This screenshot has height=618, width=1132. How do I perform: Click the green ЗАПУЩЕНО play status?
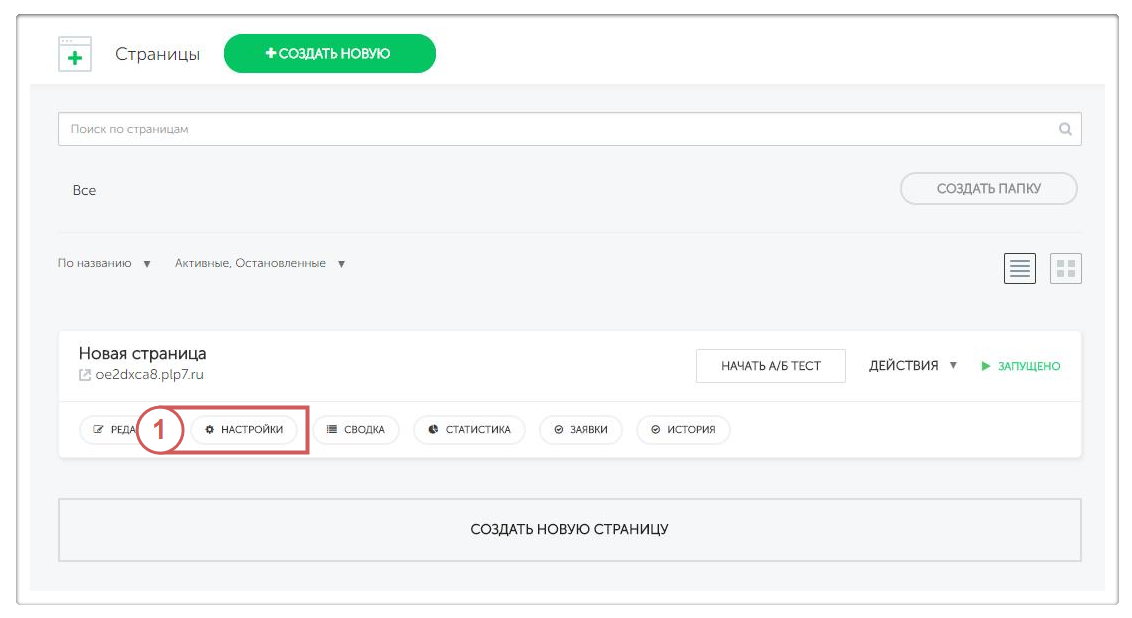pos(1020,366)
